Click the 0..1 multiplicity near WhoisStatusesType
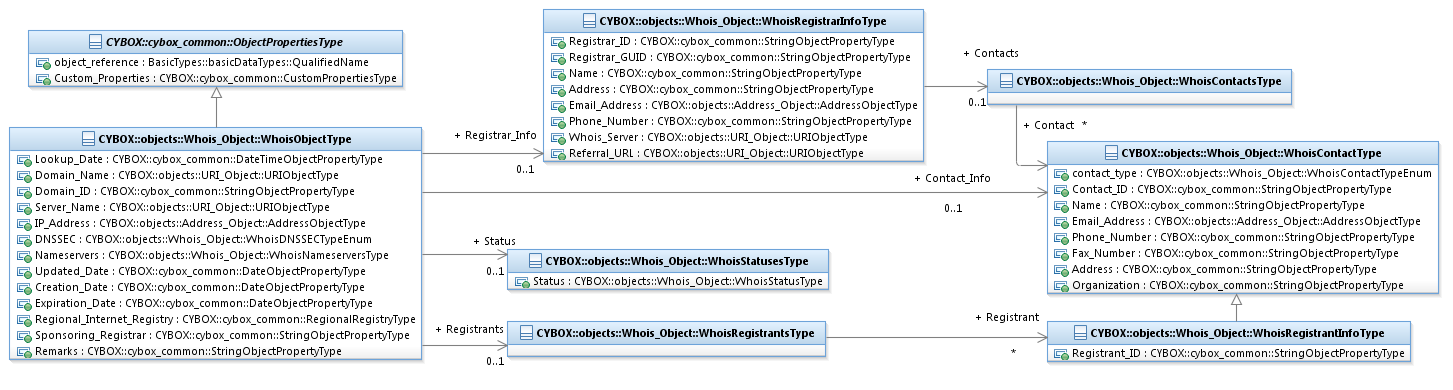 [x=495, y=271]
